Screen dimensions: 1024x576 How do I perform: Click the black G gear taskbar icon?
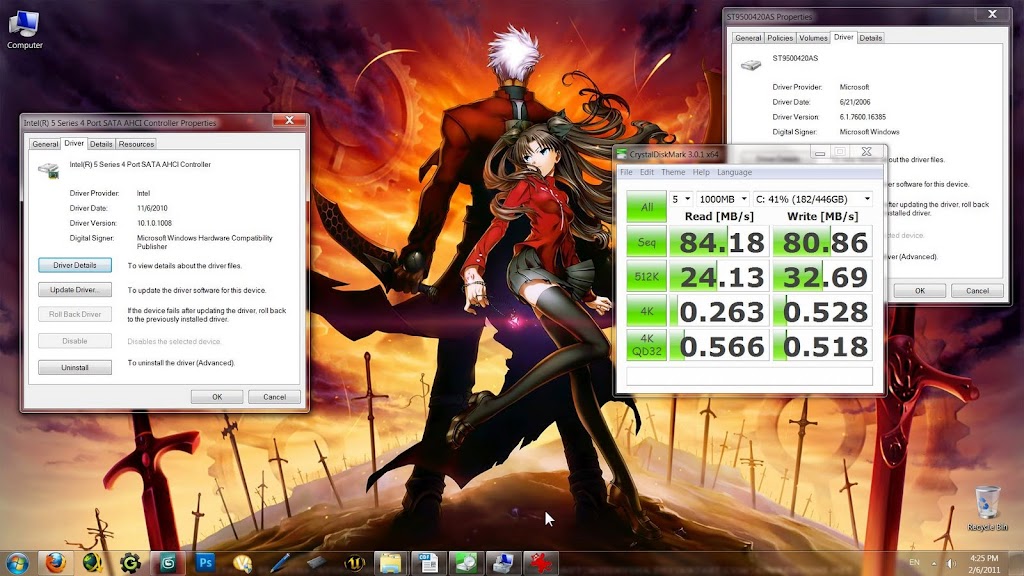pyautogui.click(x=130, y=562)
